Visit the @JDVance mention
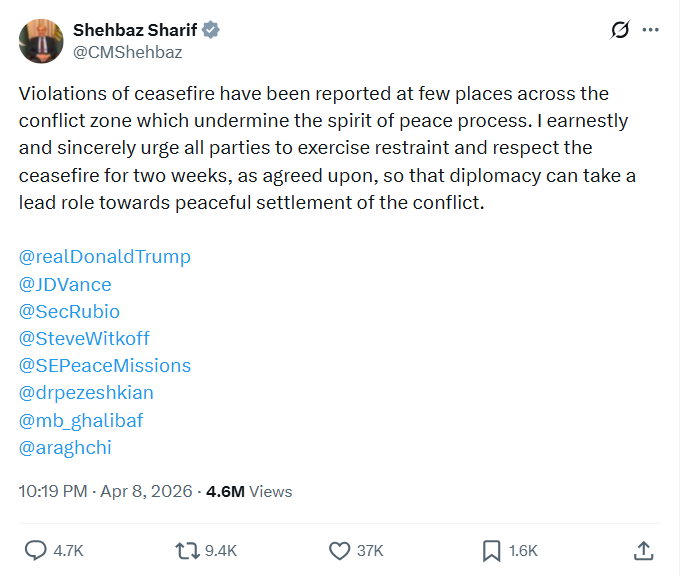The image size is (686, 576). [x=65, y=284]
